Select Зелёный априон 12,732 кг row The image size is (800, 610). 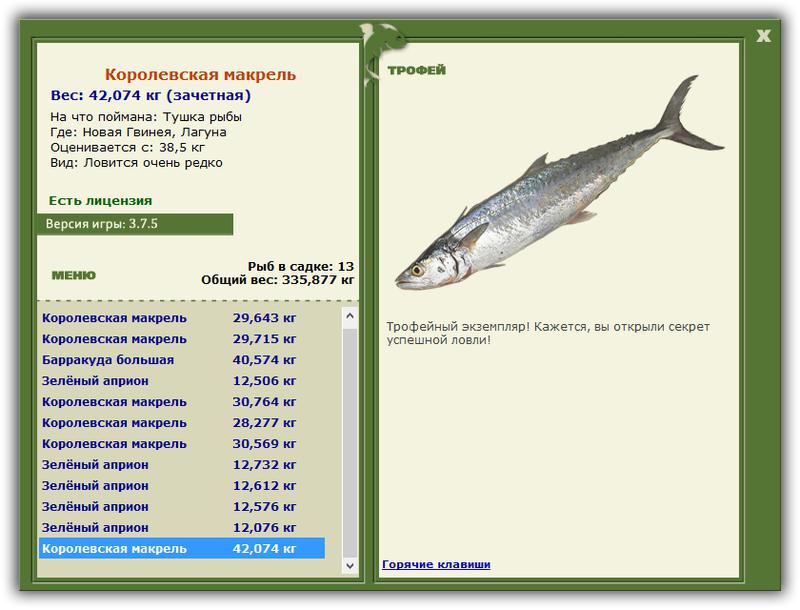coord(182,465)
